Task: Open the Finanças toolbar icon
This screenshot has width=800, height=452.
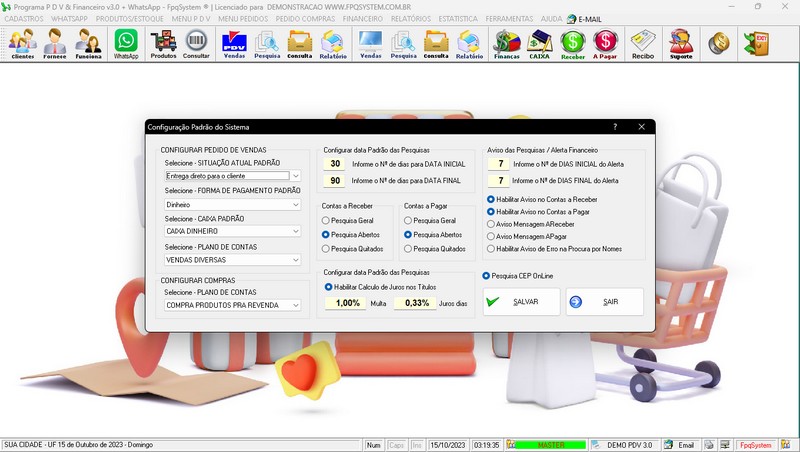Action: point(506,44)
